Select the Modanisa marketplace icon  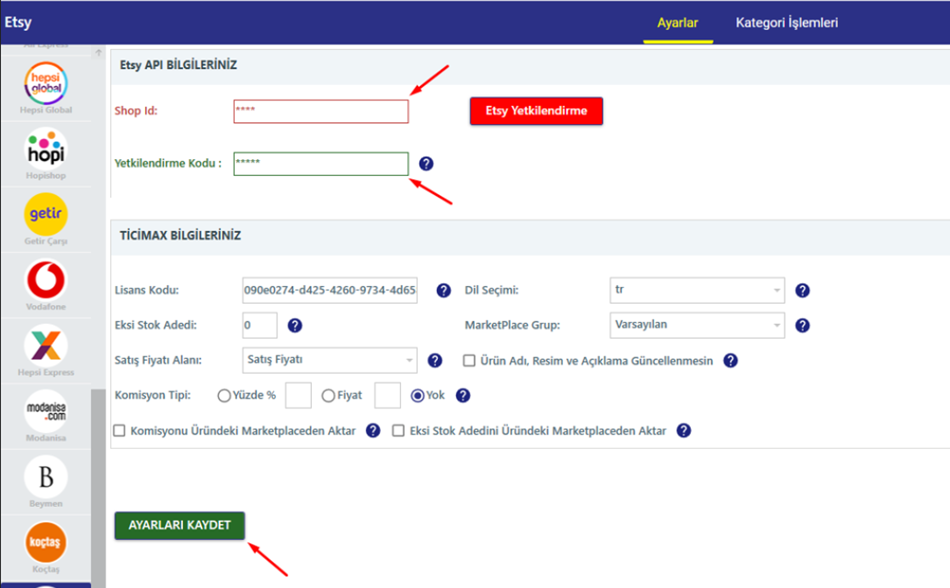click(x=46, y=411)
